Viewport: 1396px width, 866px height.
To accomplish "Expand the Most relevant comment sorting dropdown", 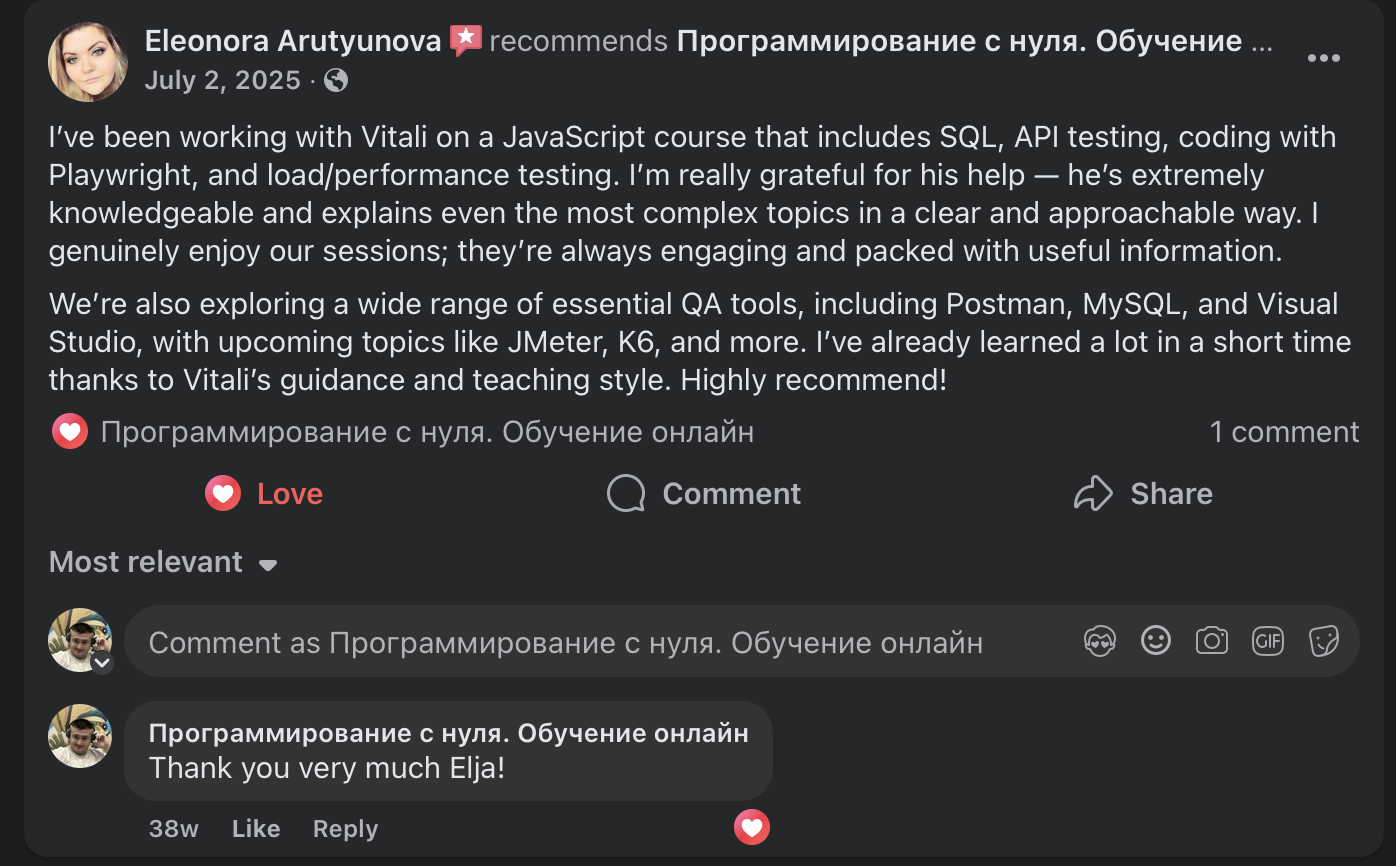I will (x=163, y=563).
